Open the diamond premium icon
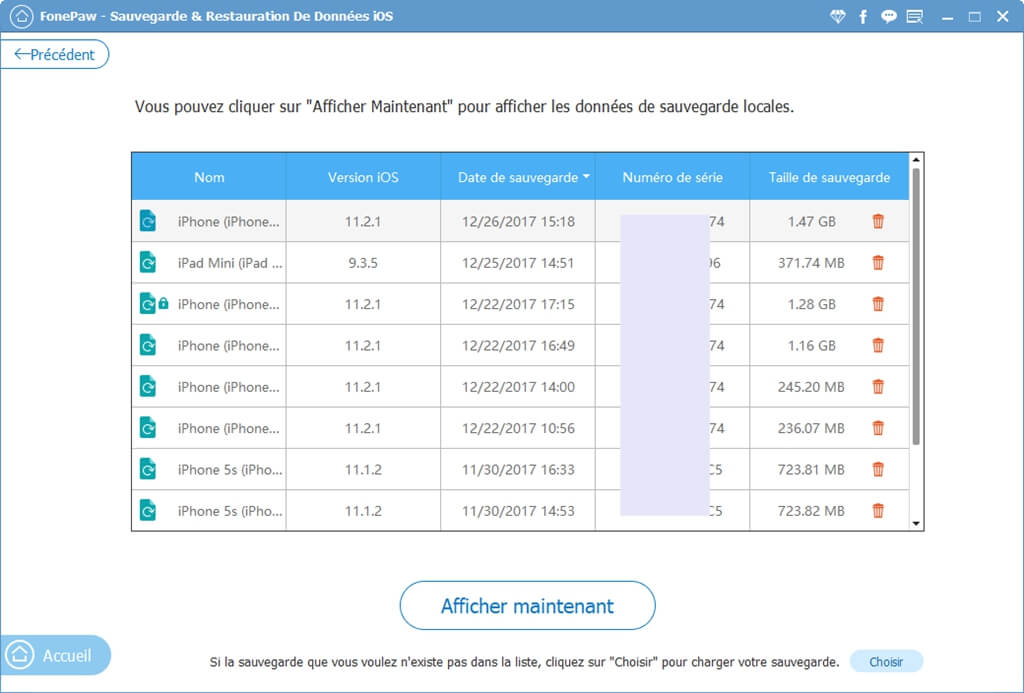The height and width of the screenshot is (693, 1024). pos(837,17)
